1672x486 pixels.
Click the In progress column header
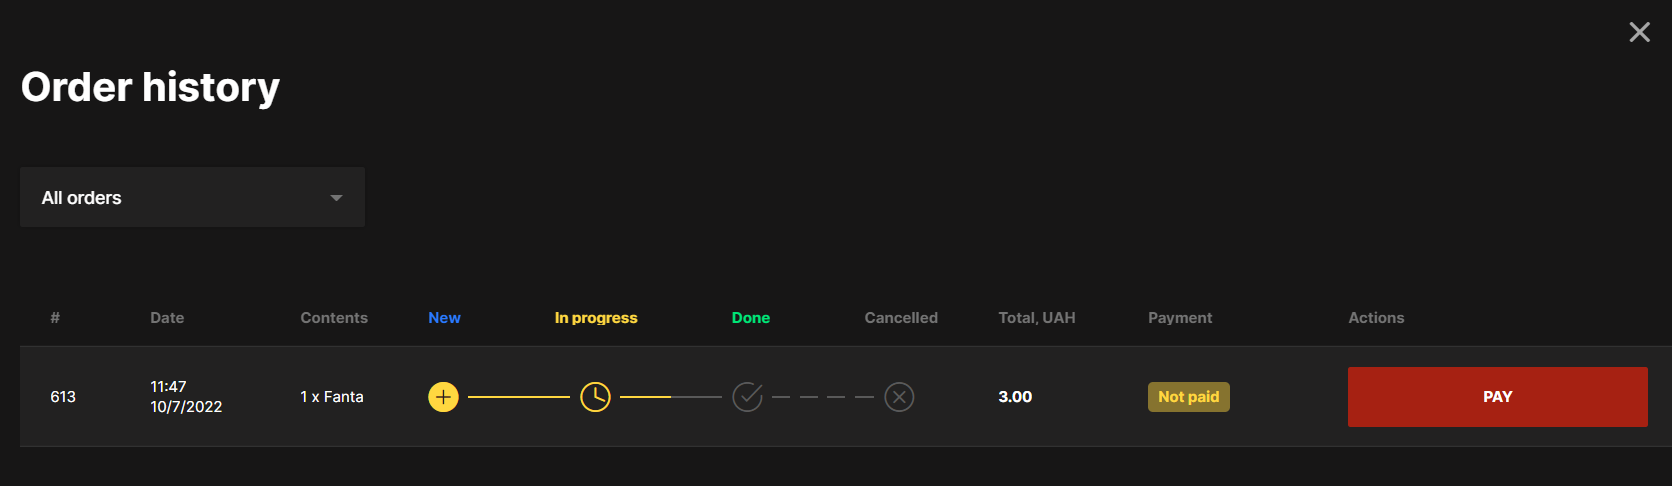click(x=596, y=318)
